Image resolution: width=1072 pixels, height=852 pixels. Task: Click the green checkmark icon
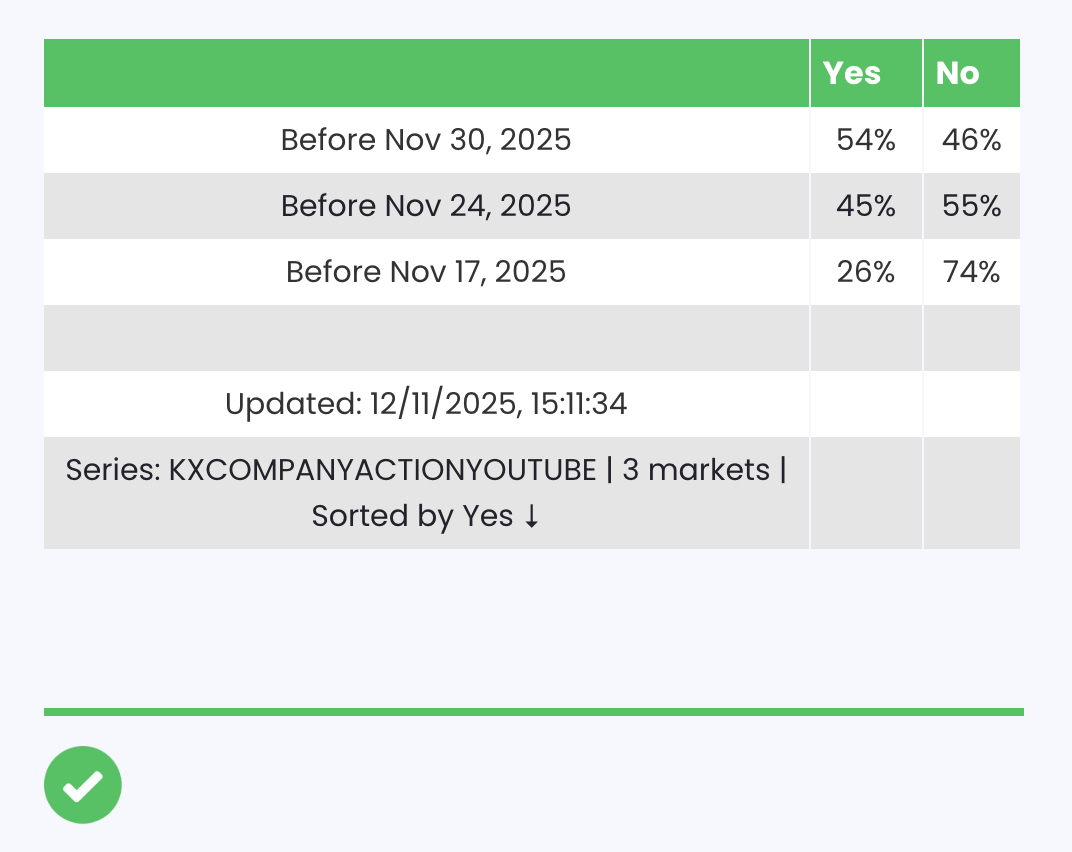[x=83, y=785]
